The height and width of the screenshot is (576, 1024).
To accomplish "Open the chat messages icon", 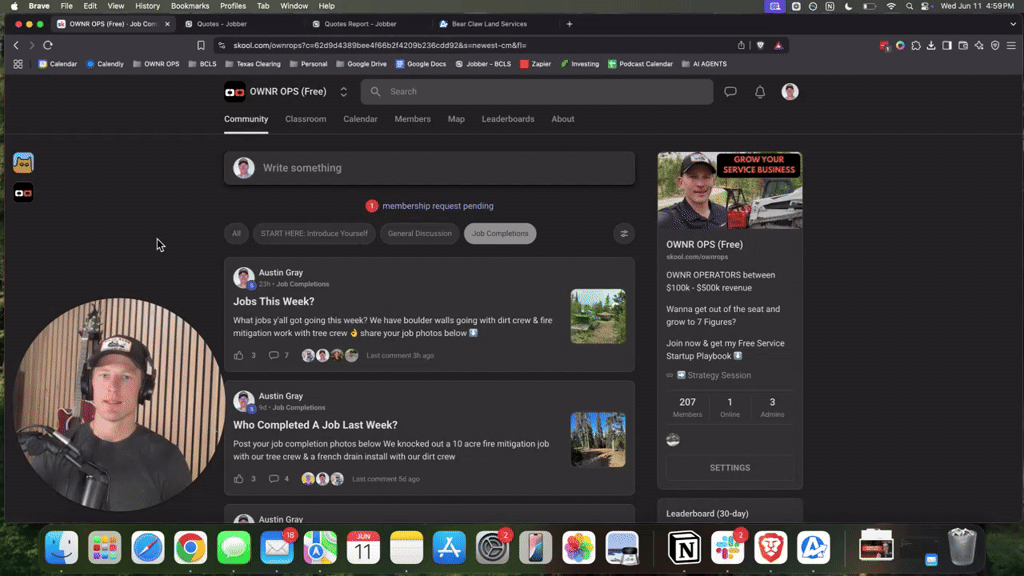I will point(730,92).
